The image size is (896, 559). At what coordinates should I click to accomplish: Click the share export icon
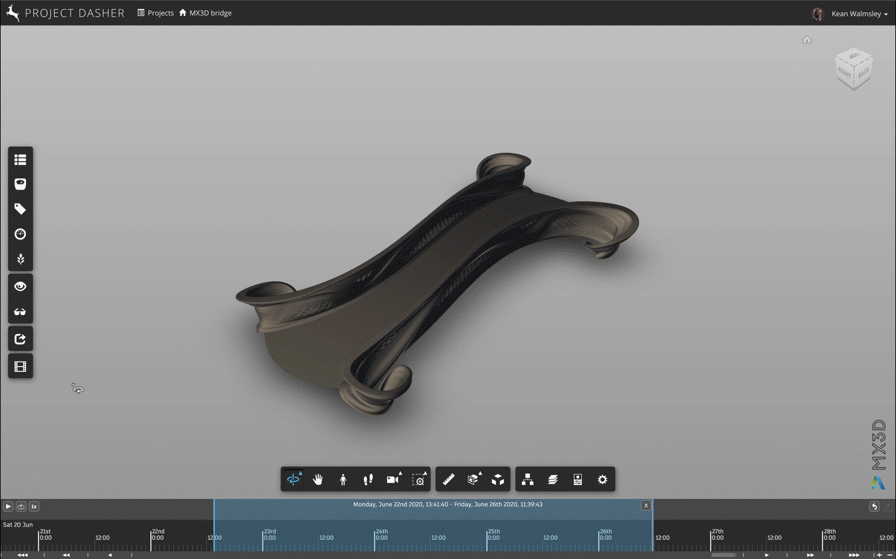coord(20,340)
